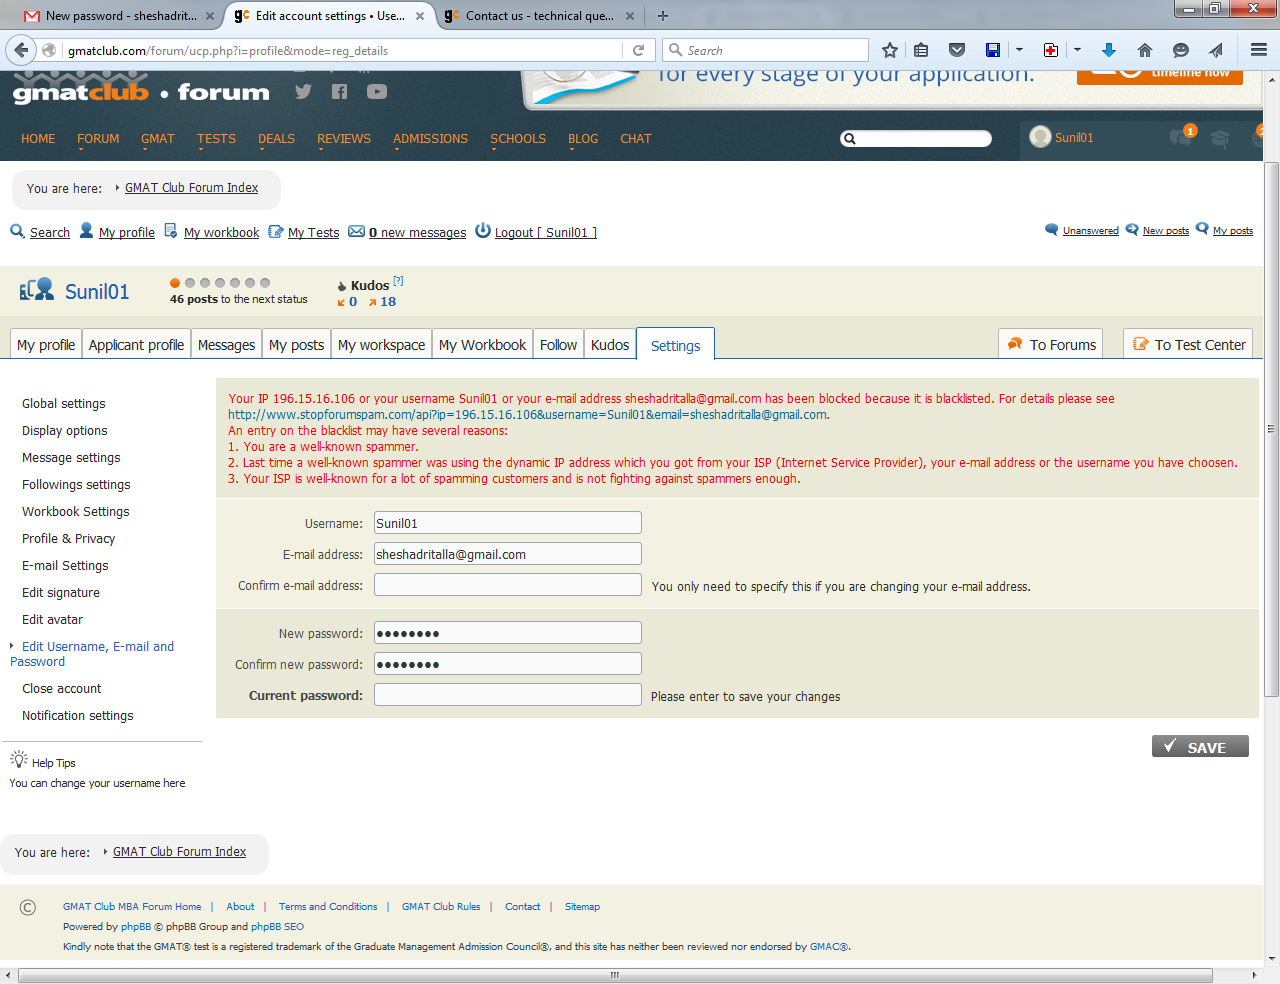
Task: Open the Firefox hamburger menu
Action: pos(1259,50)
